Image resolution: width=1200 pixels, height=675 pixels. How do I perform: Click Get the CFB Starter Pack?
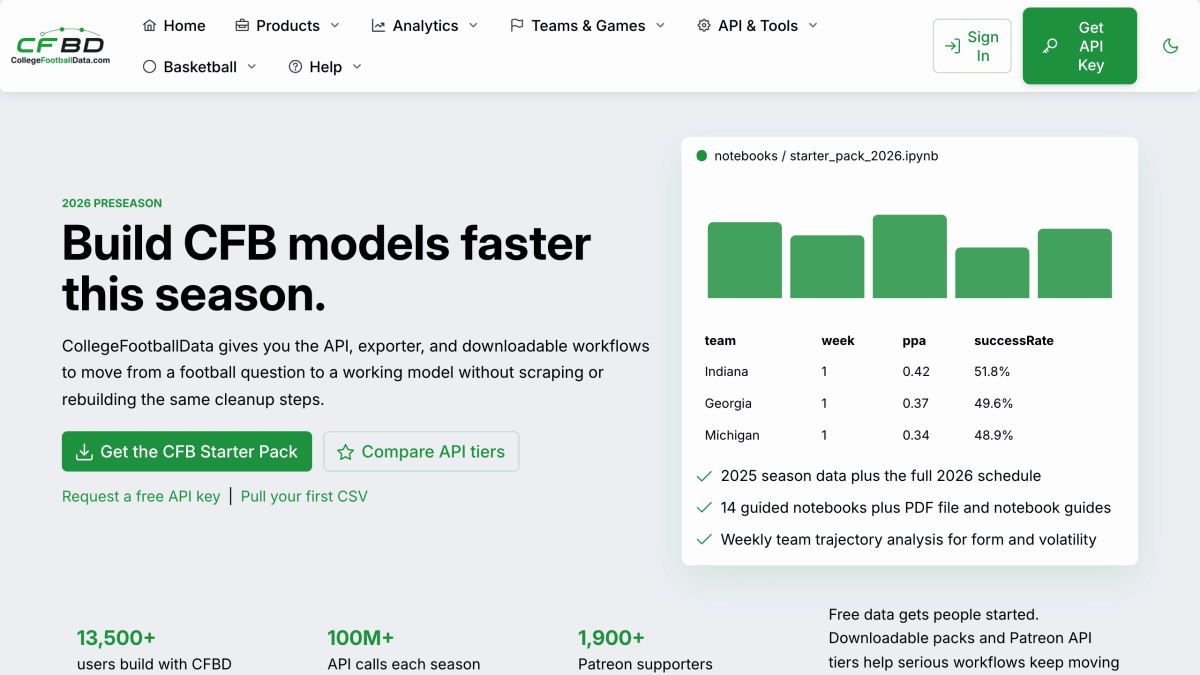tap(187, 452)
